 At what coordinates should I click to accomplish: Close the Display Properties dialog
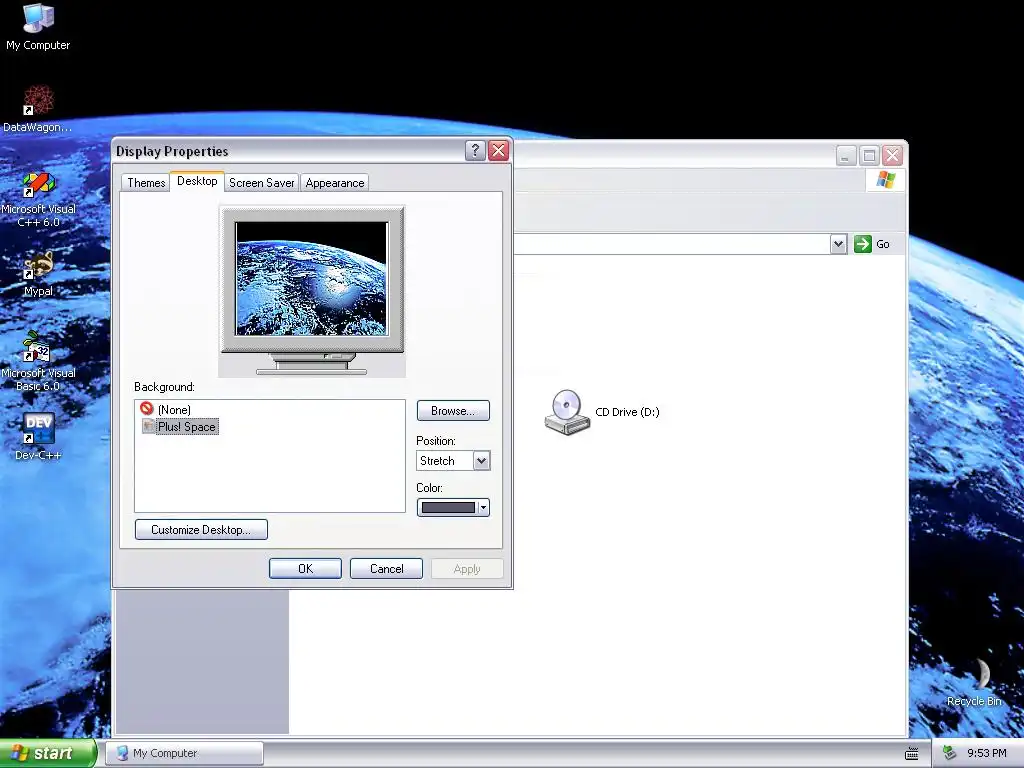coord(498,151)
